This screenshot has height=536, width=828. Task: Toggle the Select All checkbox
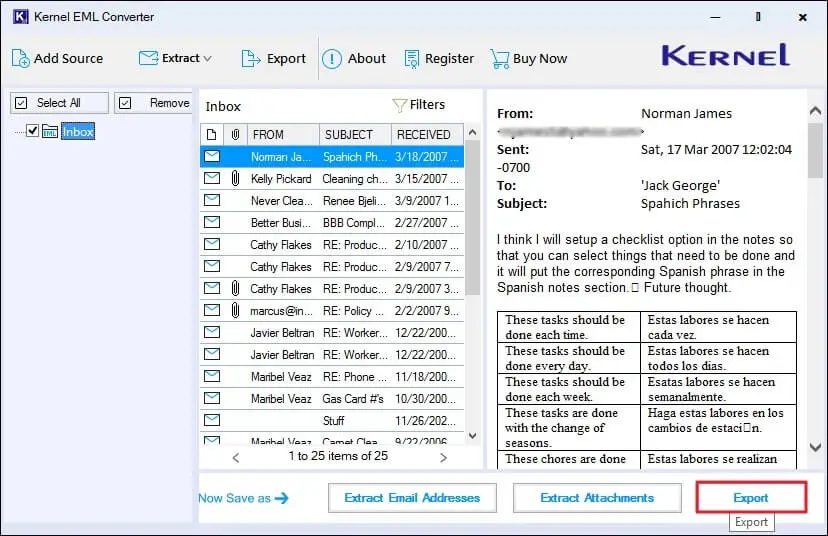click(x=21, y=103)
